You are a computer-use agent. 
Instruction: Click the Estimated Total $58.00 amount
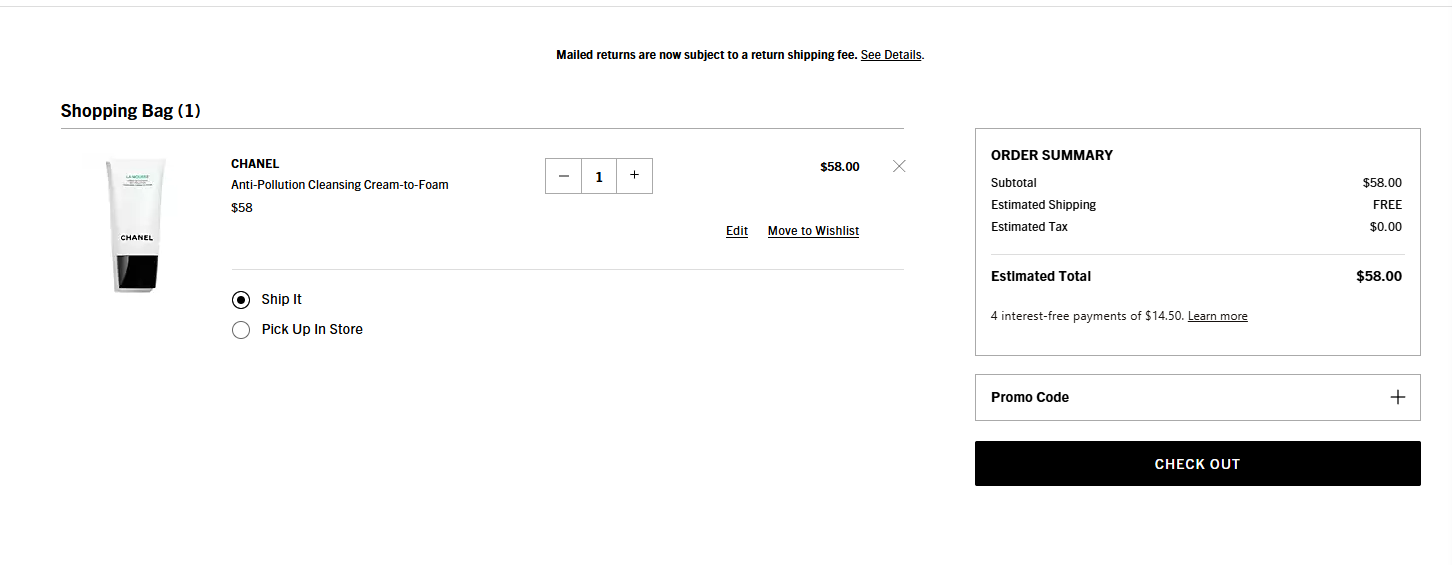tap(1379, 276)
